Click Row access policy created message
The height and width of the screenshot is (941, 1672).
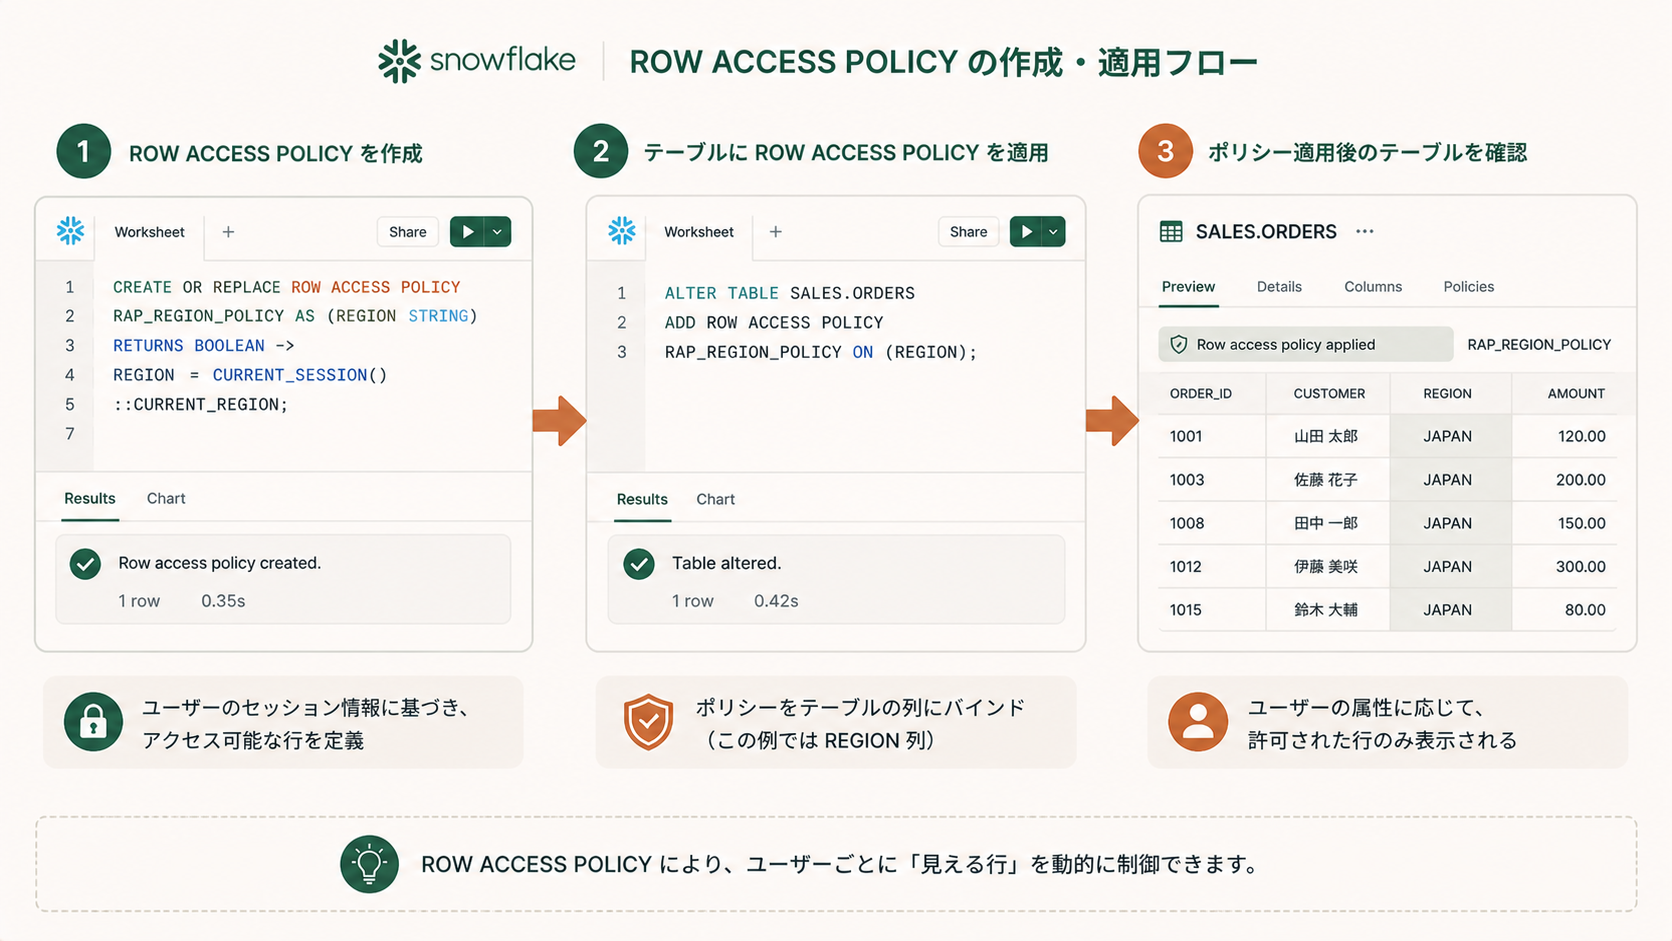pos(220,563)
